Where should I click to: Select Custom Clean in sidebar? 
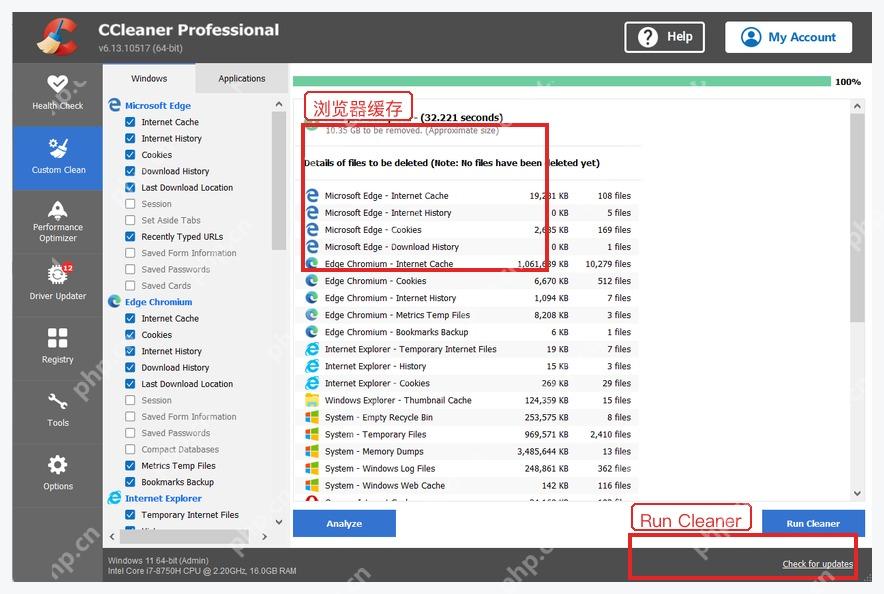(x=58, y=158)
